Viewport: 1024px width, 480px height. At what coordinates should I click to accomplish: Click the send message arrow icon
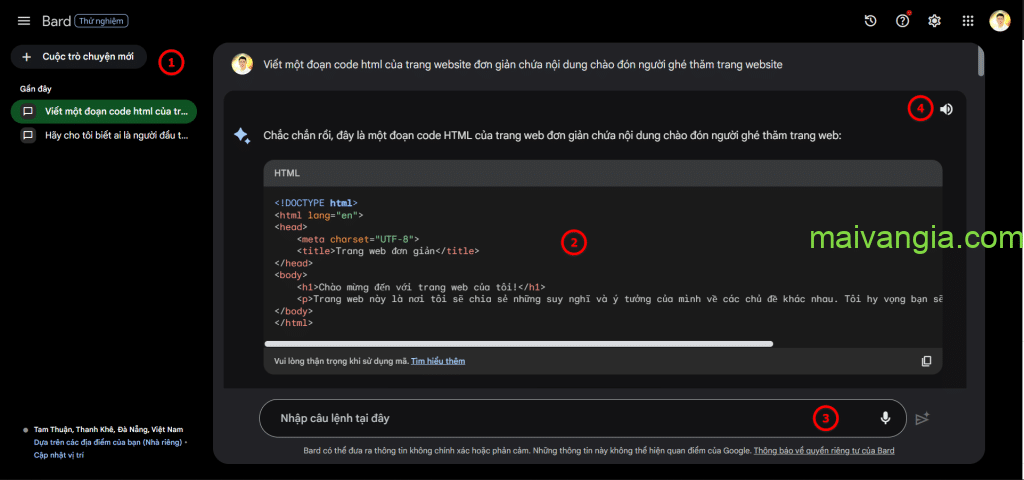click(x=922, y=418)
